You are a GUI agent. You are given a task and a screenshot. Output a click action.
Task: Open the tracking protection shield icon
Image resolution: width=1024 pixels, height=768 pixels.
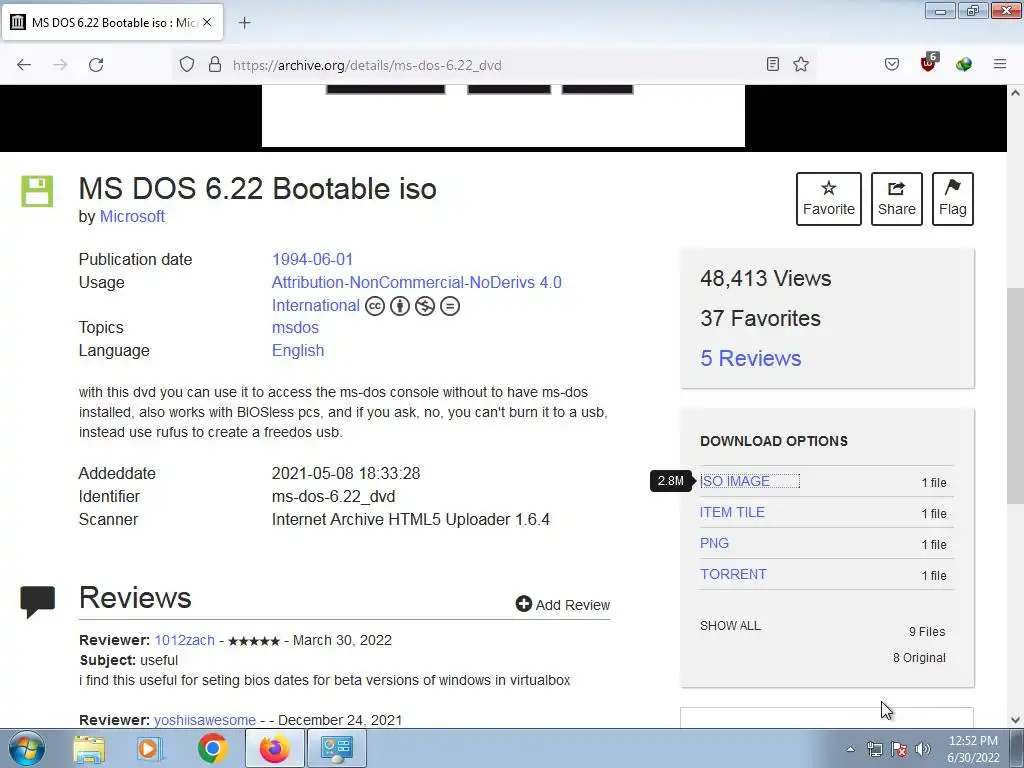point(187,65)
